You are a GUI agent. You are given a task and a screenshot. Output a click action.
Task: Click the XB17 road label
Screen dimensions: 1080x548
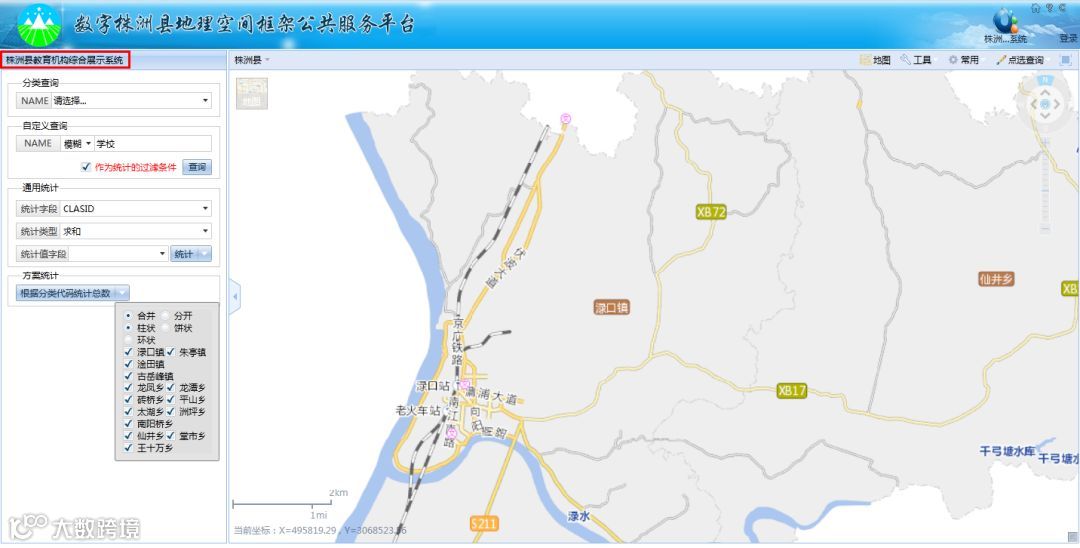pyautogui.click(x=791, y=390)
